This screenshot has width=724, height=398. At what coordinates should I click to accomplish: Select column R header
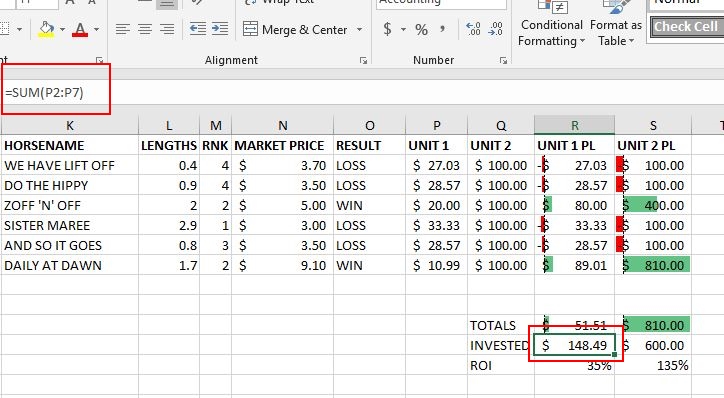pyautogui.click(x=574, y=126)
